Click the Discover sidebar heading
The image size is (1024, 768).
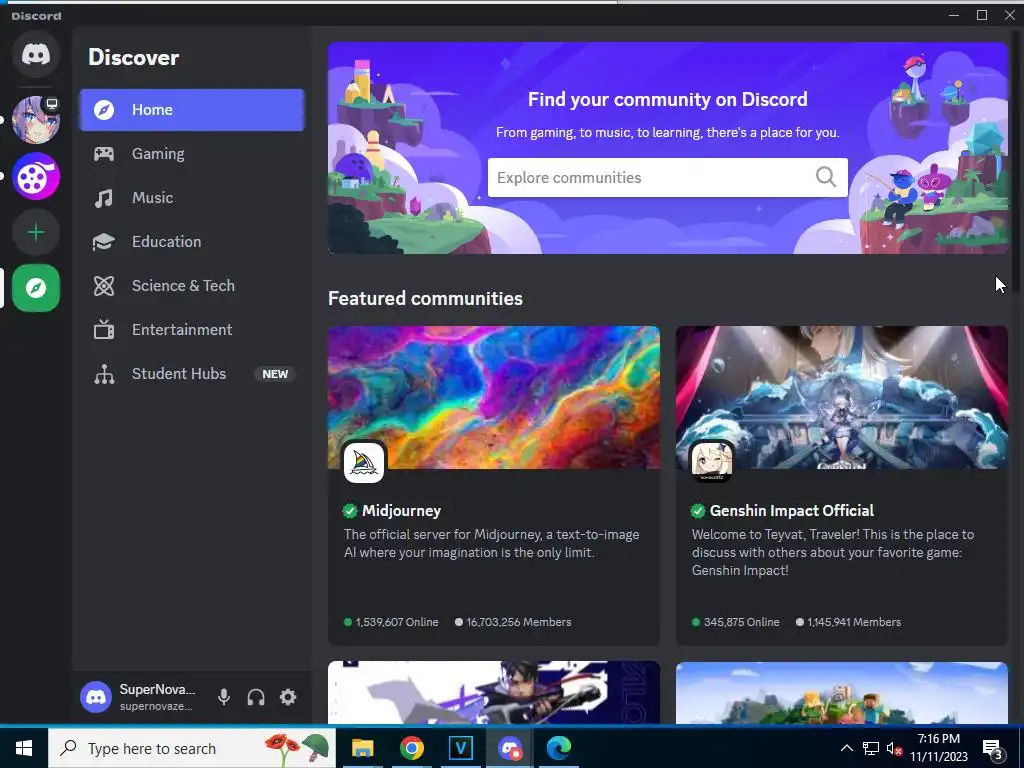click(x=134, y=57)
